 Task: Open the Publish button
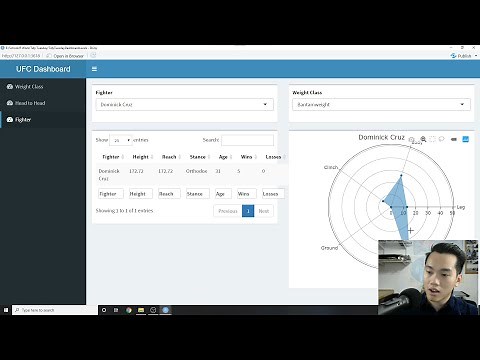coord(461,56)
